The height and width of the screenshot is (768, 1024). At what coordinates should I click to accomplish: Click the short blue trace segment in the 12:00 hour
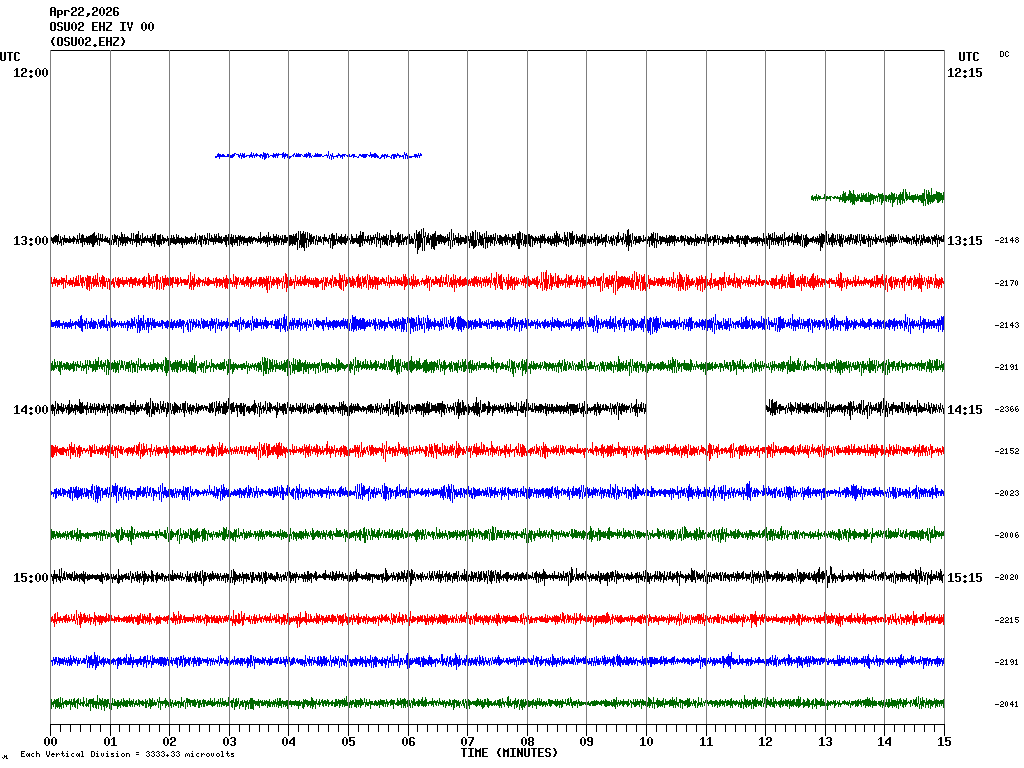[x=318, y=155]
